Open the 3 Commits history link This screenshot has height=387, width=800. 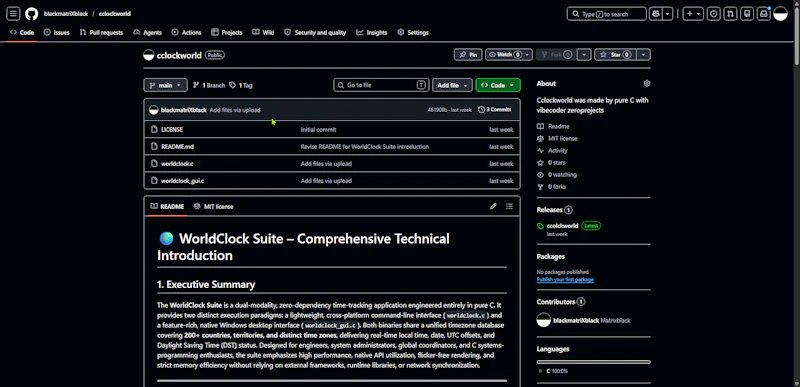coord(494,110)
